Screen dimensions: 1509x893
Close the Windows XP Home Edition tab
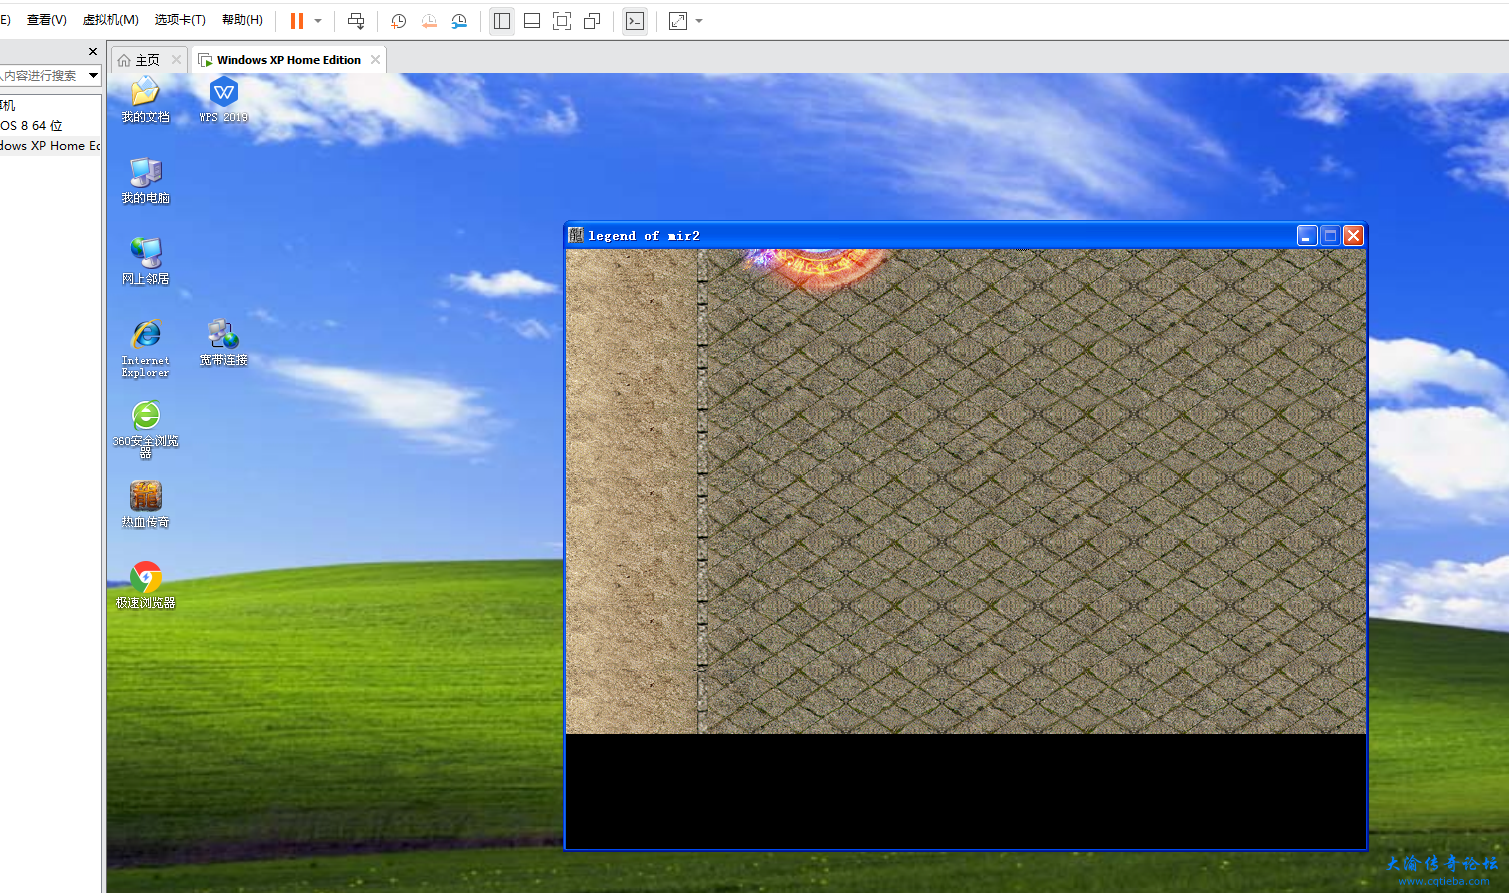point(375,60)
